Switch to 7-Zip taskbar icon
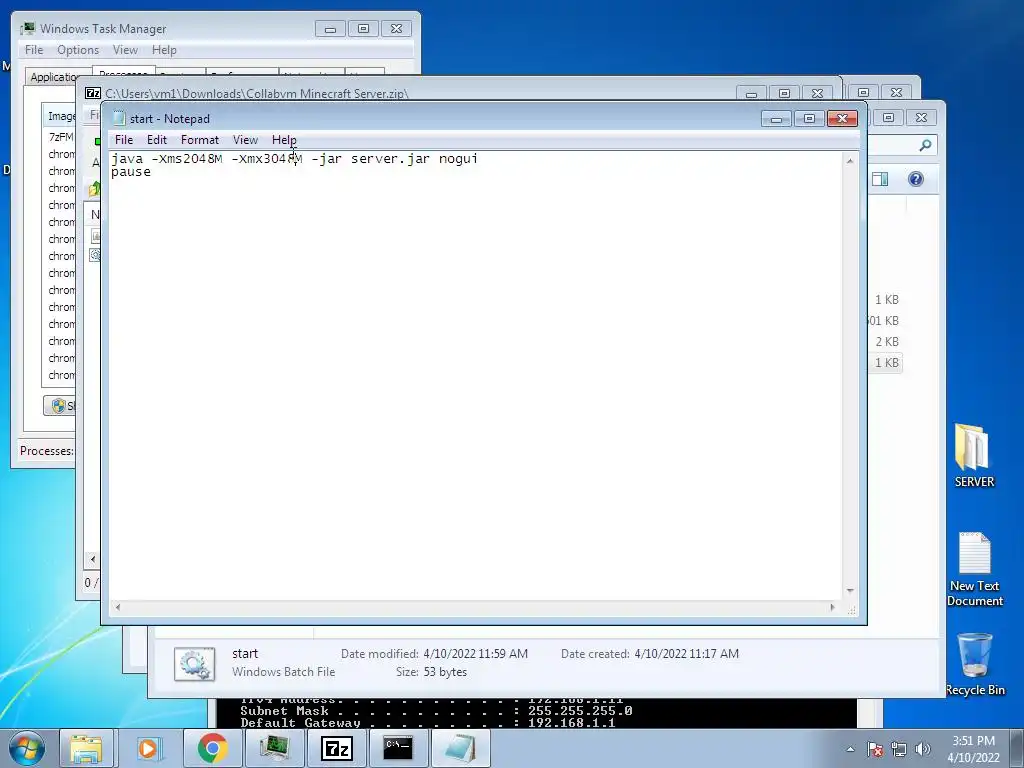 coord(337,748)
